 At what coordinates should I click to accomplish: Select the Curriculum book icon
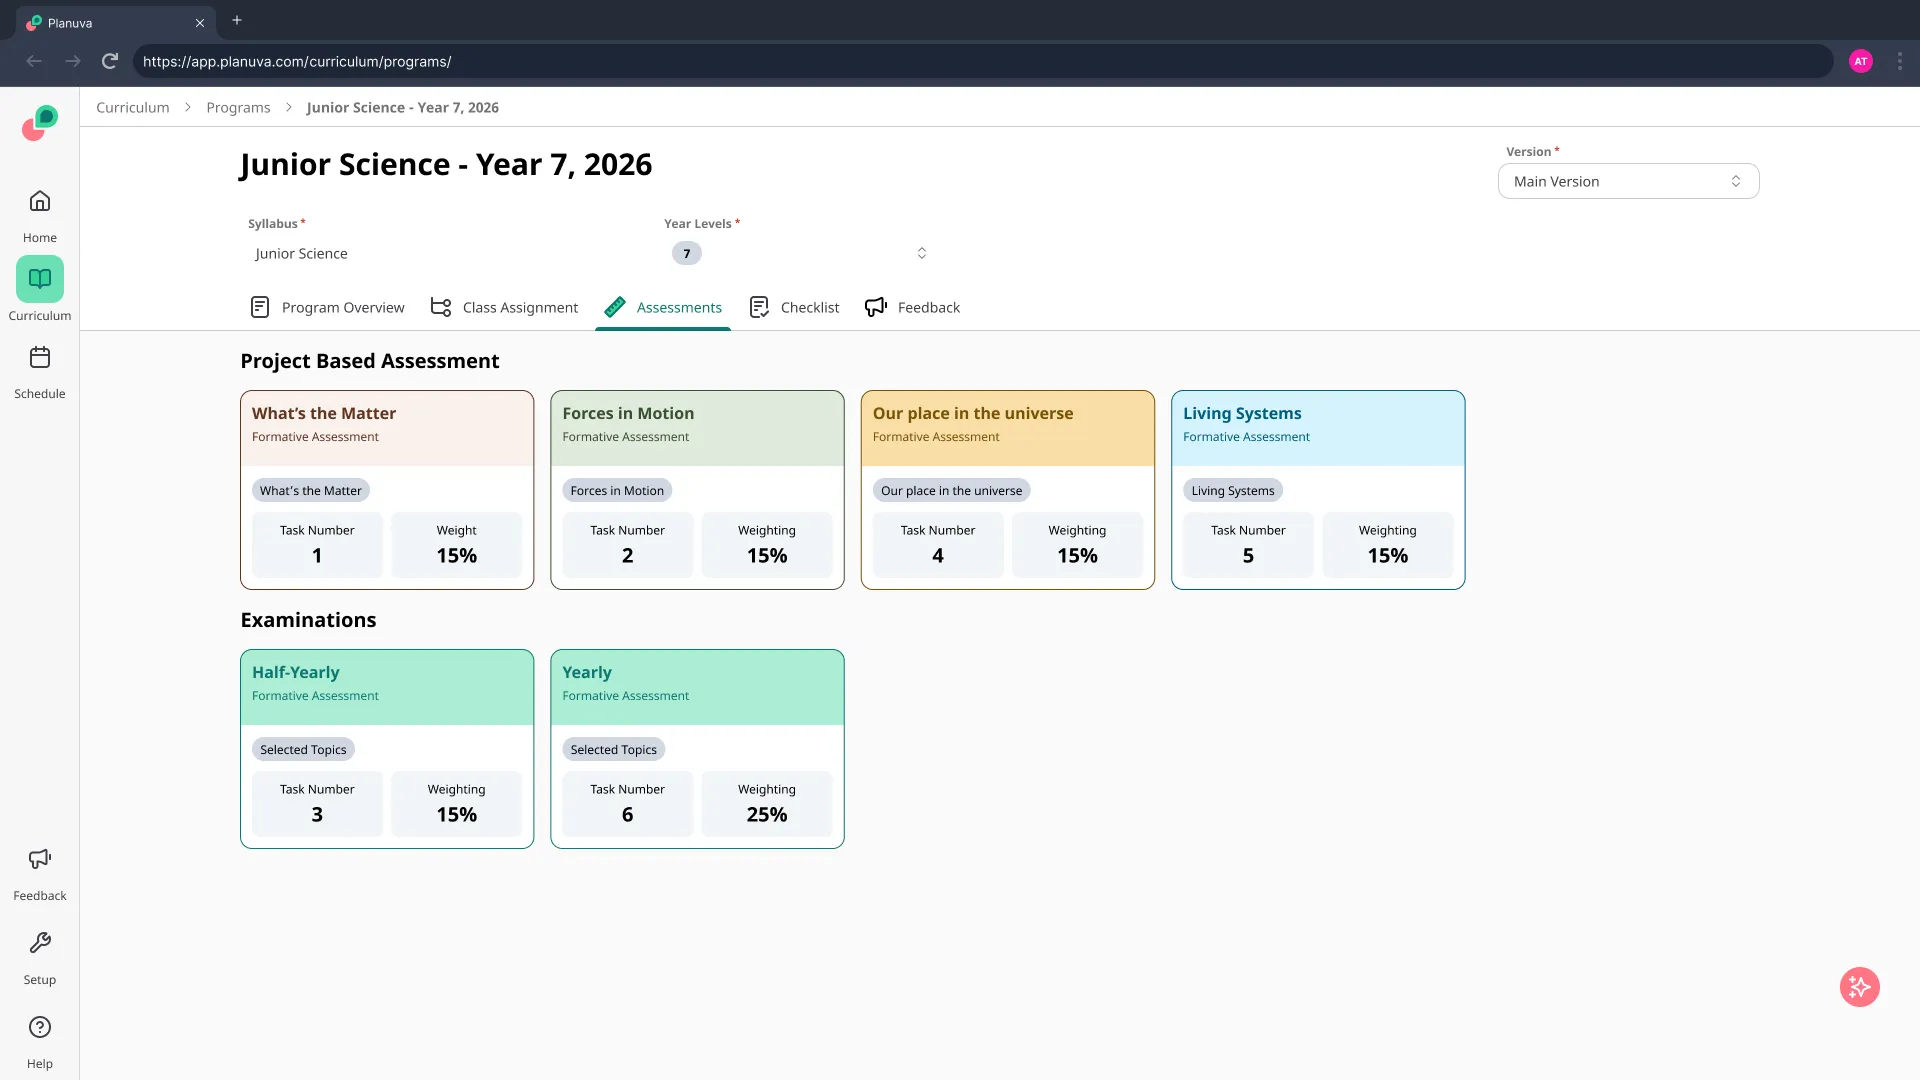40,279
